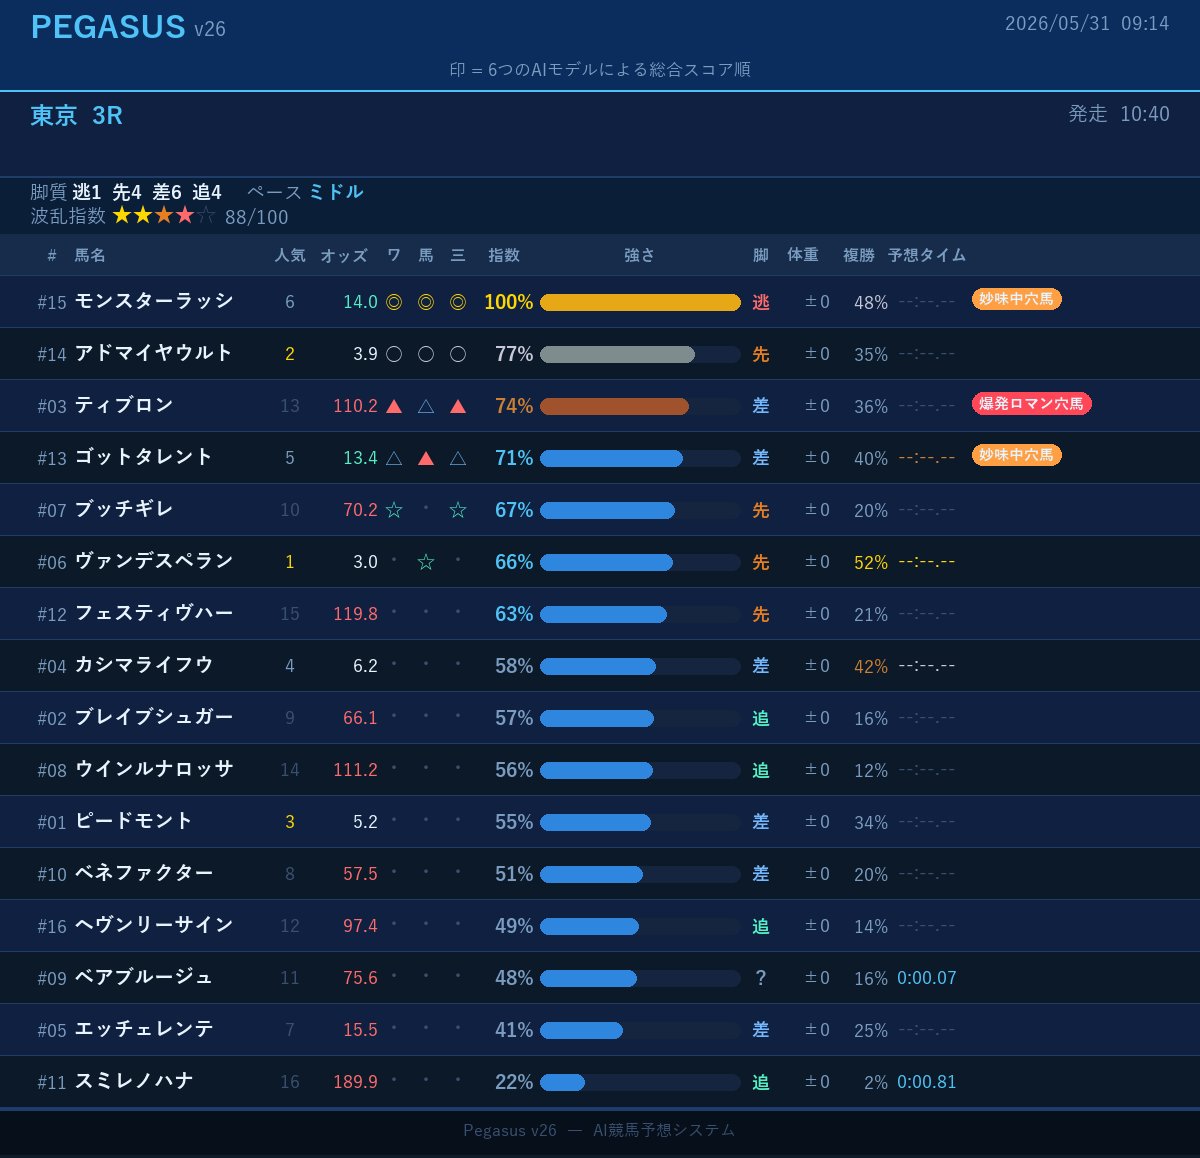Click the red triangle in ゴットタレント's 馬 column

pyautogui.click(x=426, y=458)
